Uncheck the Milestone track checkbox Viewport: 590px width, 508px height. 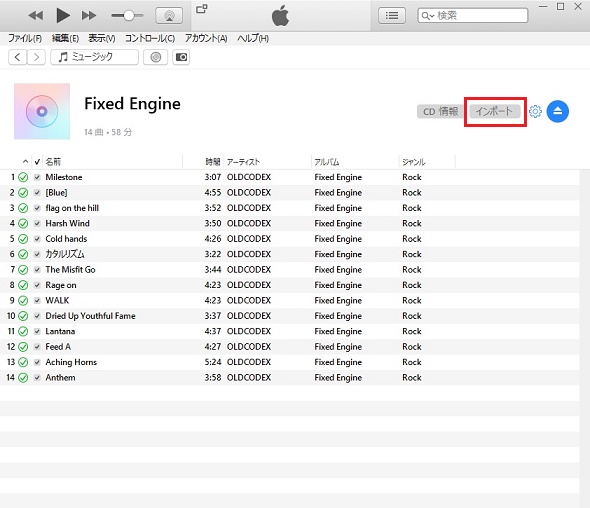pos(37,177)
